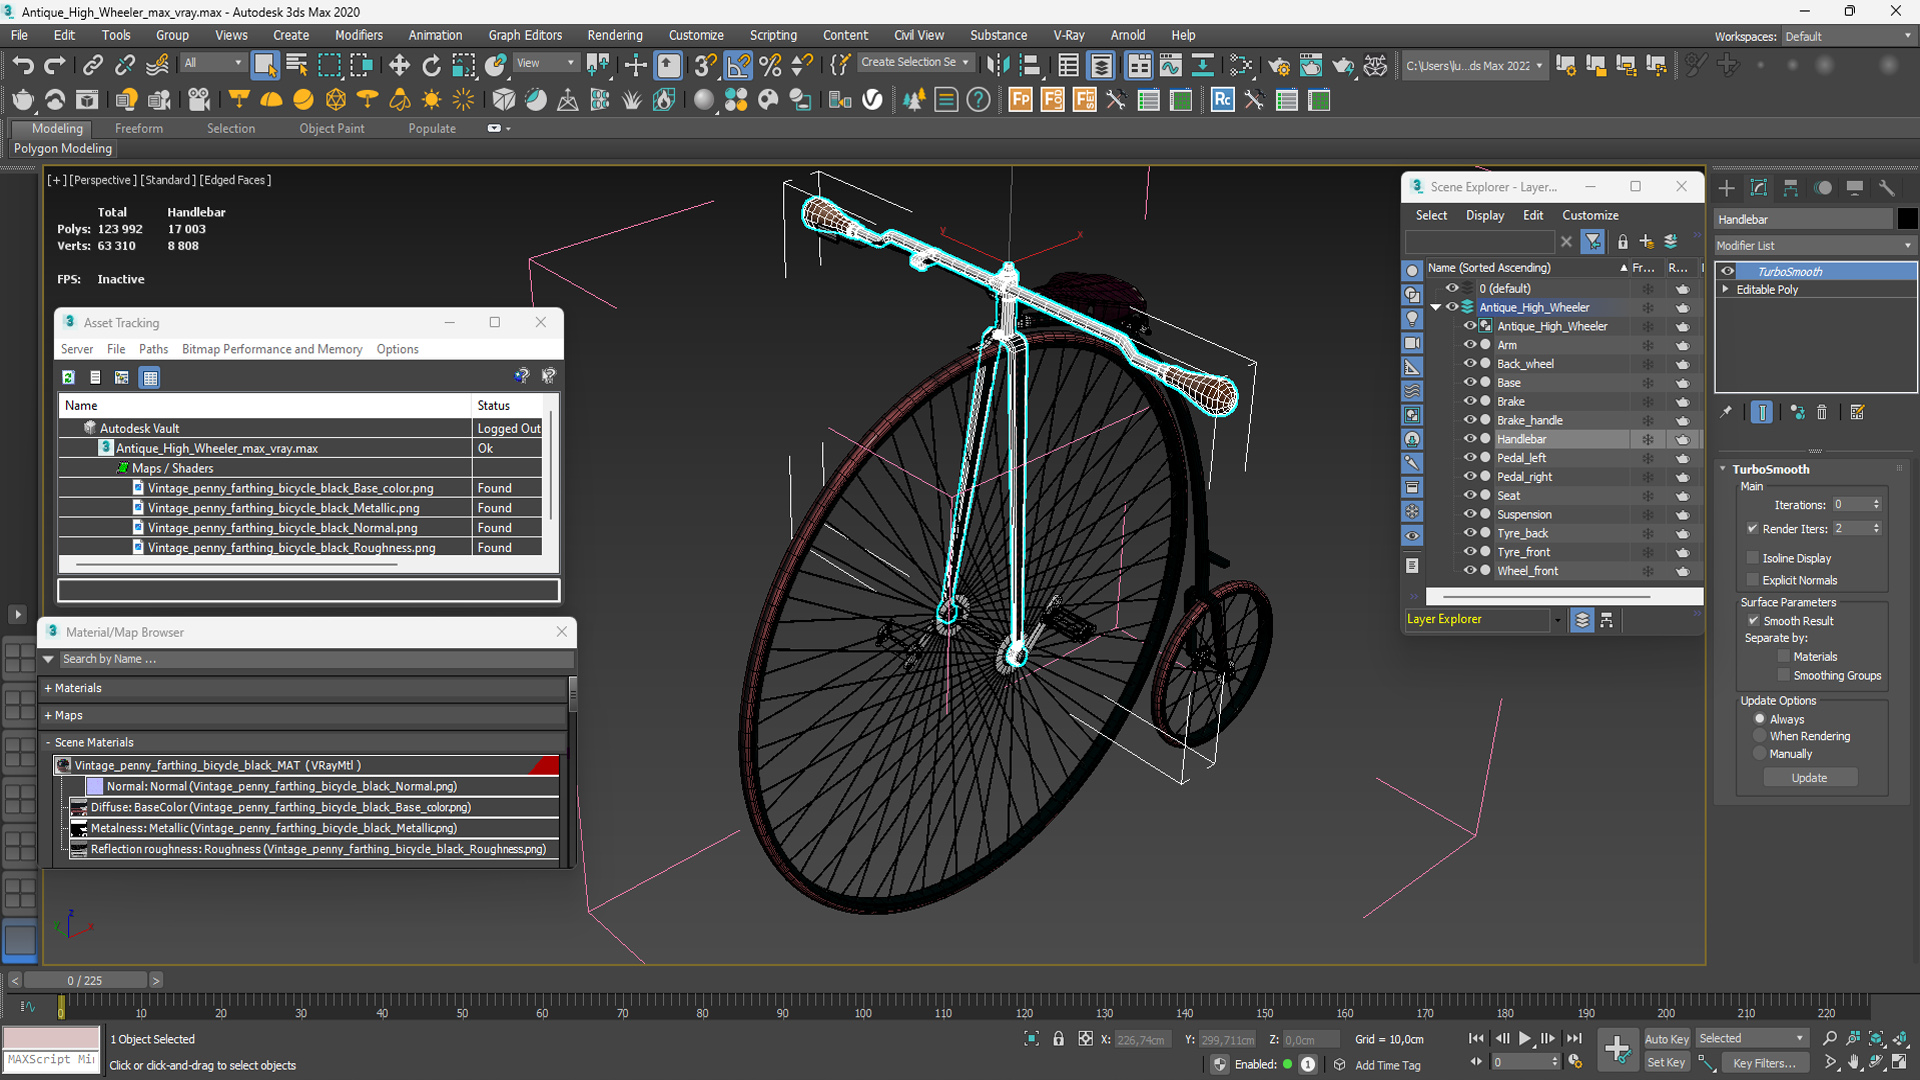Go to animation start frame
The height and width of the screenshot is (1080, 1920).
click(x=1476, y=1039)
